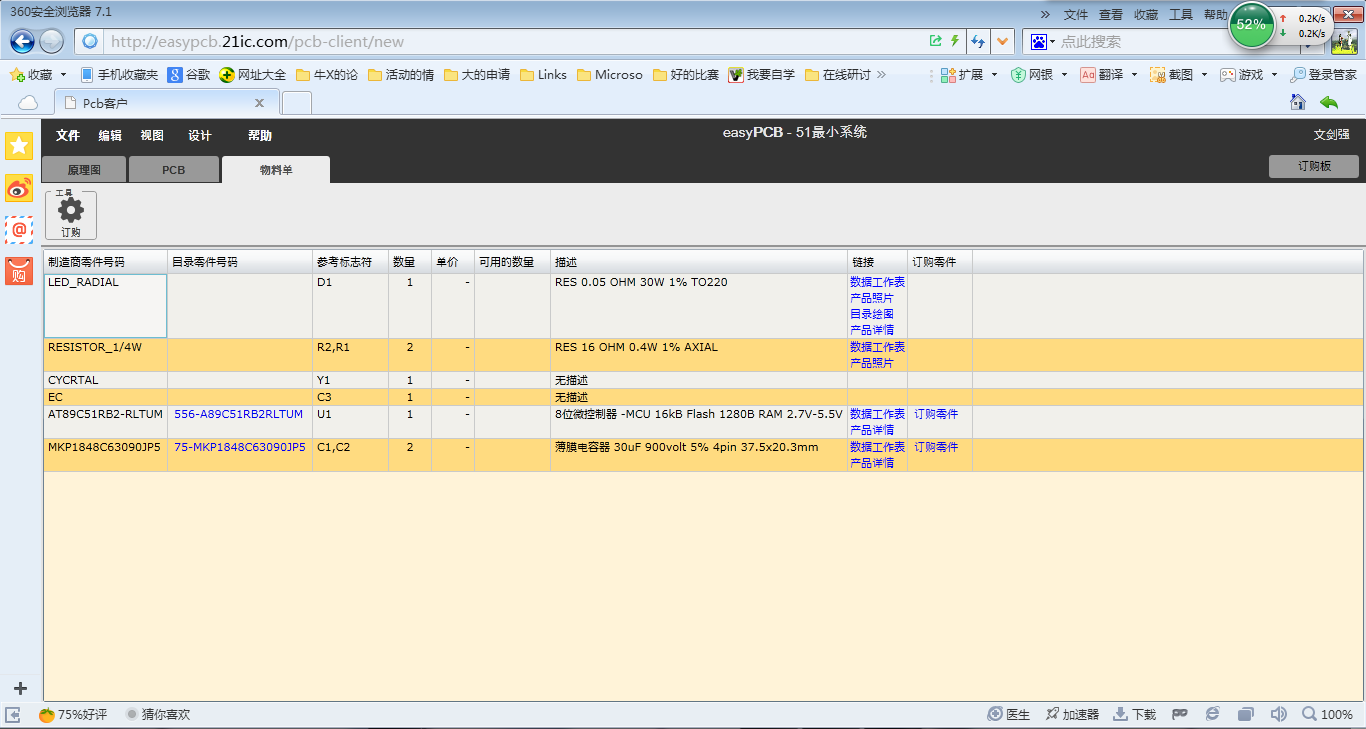Screen dimensions: 1366x729
Task: Open the 帮助 menu in easyPCB
Action: tap(260, 136)
